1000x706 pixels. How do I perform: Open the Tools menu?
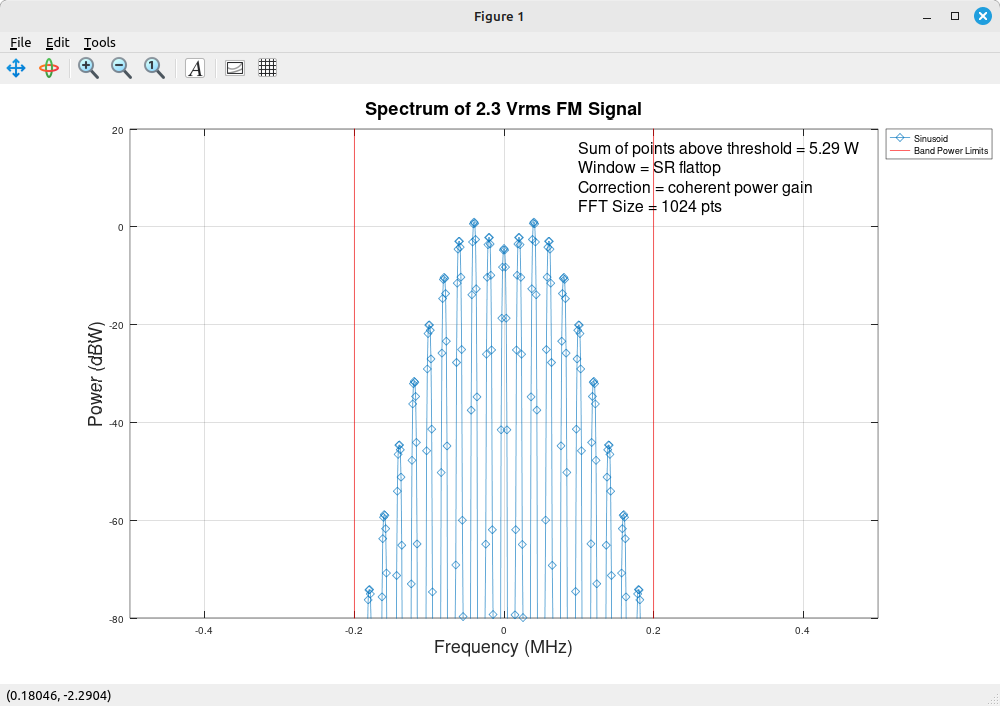(99, 42)
